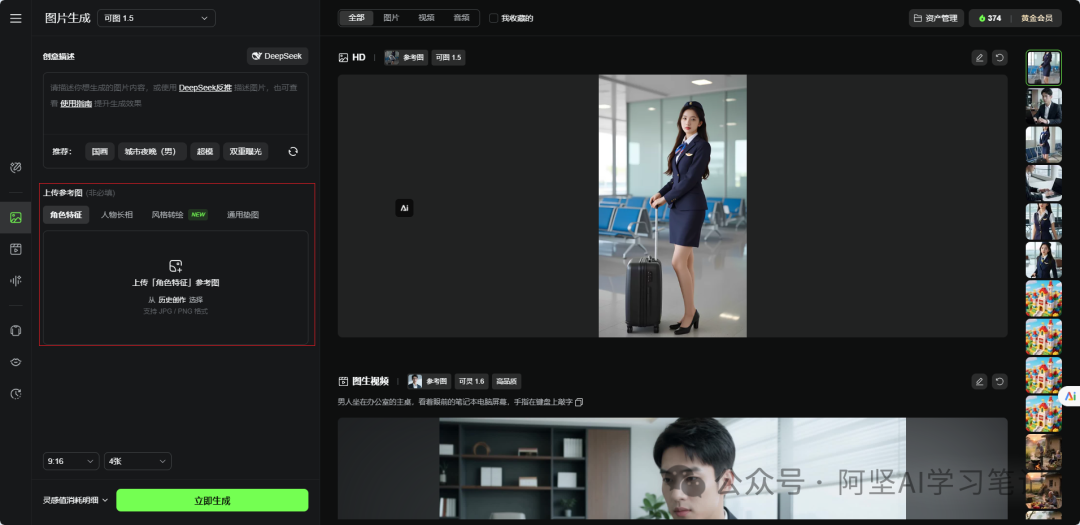Click the refresh recommended prompts icon
Image resolution: width=1080 pixels, height=525 pixels.
(293, 152)
